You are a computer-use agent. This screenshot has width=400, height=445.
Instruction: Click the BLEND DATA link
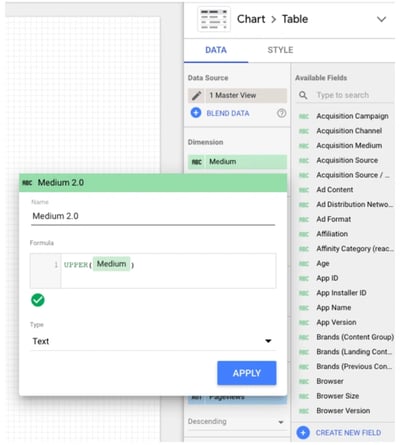[x=228, y=113]
